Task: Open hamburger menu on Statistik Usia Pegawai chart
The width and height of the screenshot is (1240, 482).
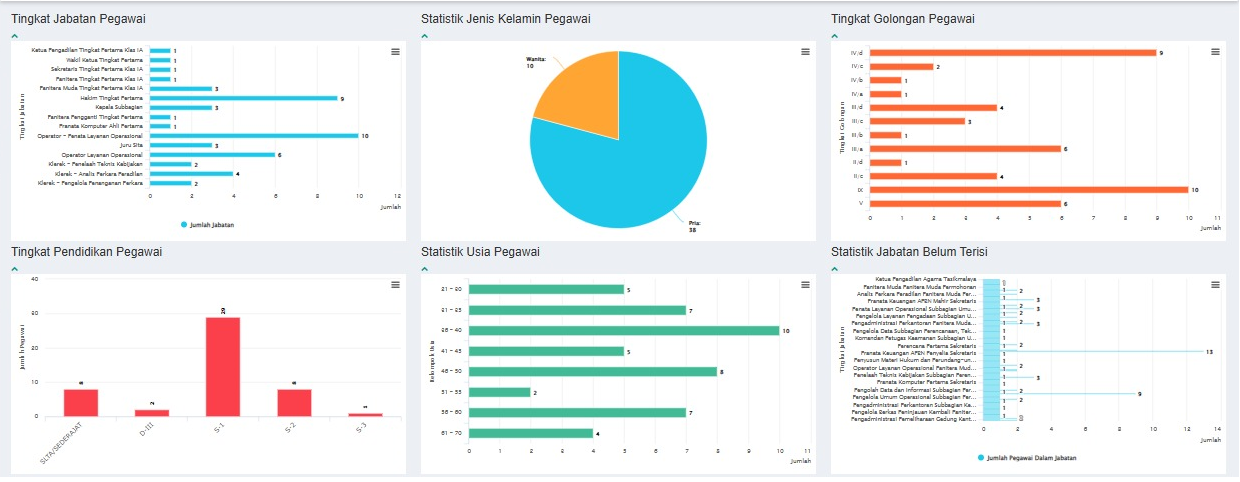Action: point(805,285)
